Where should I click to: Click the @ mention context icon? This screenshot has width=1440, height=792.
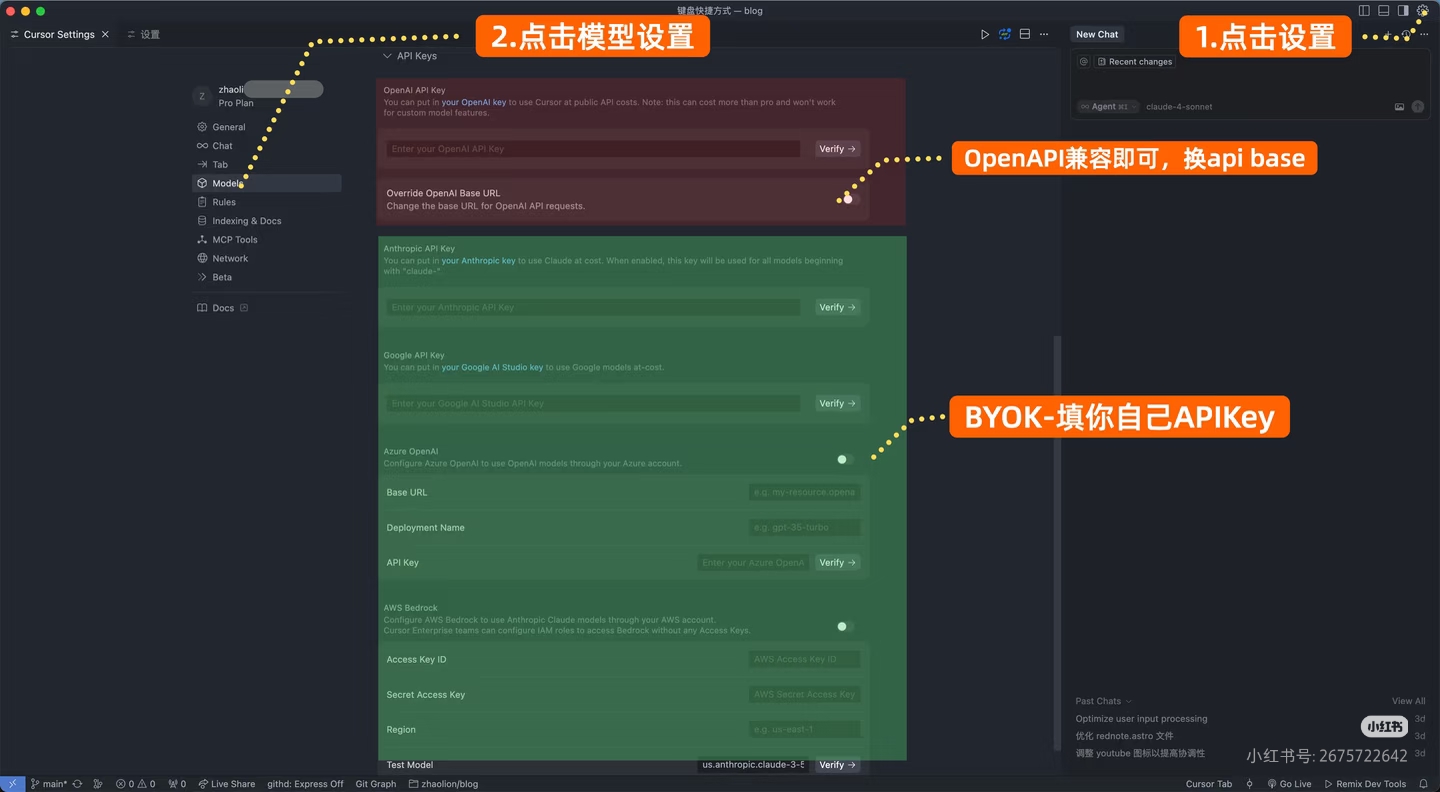point(1083,62)
